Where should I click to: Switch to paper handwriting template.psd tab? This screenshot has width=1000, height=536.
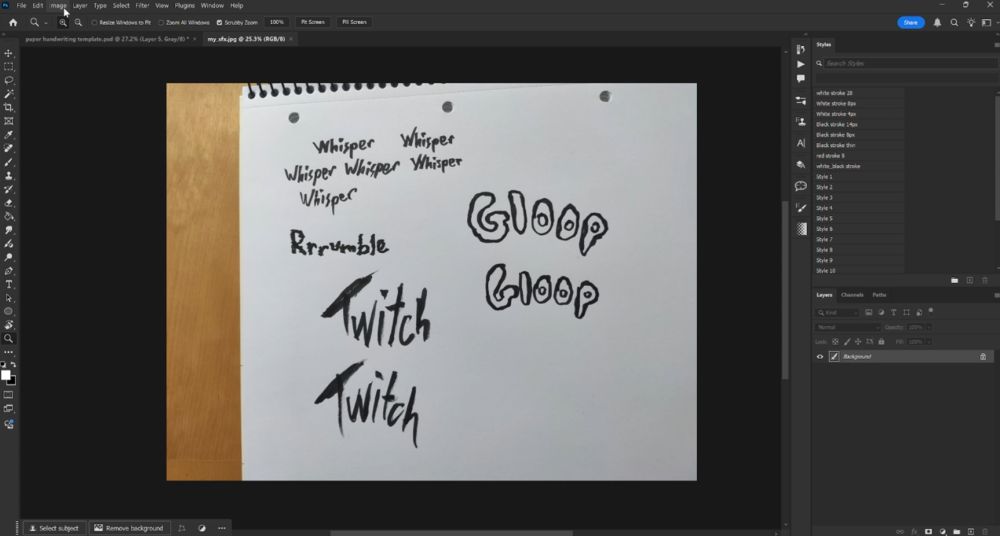[107, 39]
